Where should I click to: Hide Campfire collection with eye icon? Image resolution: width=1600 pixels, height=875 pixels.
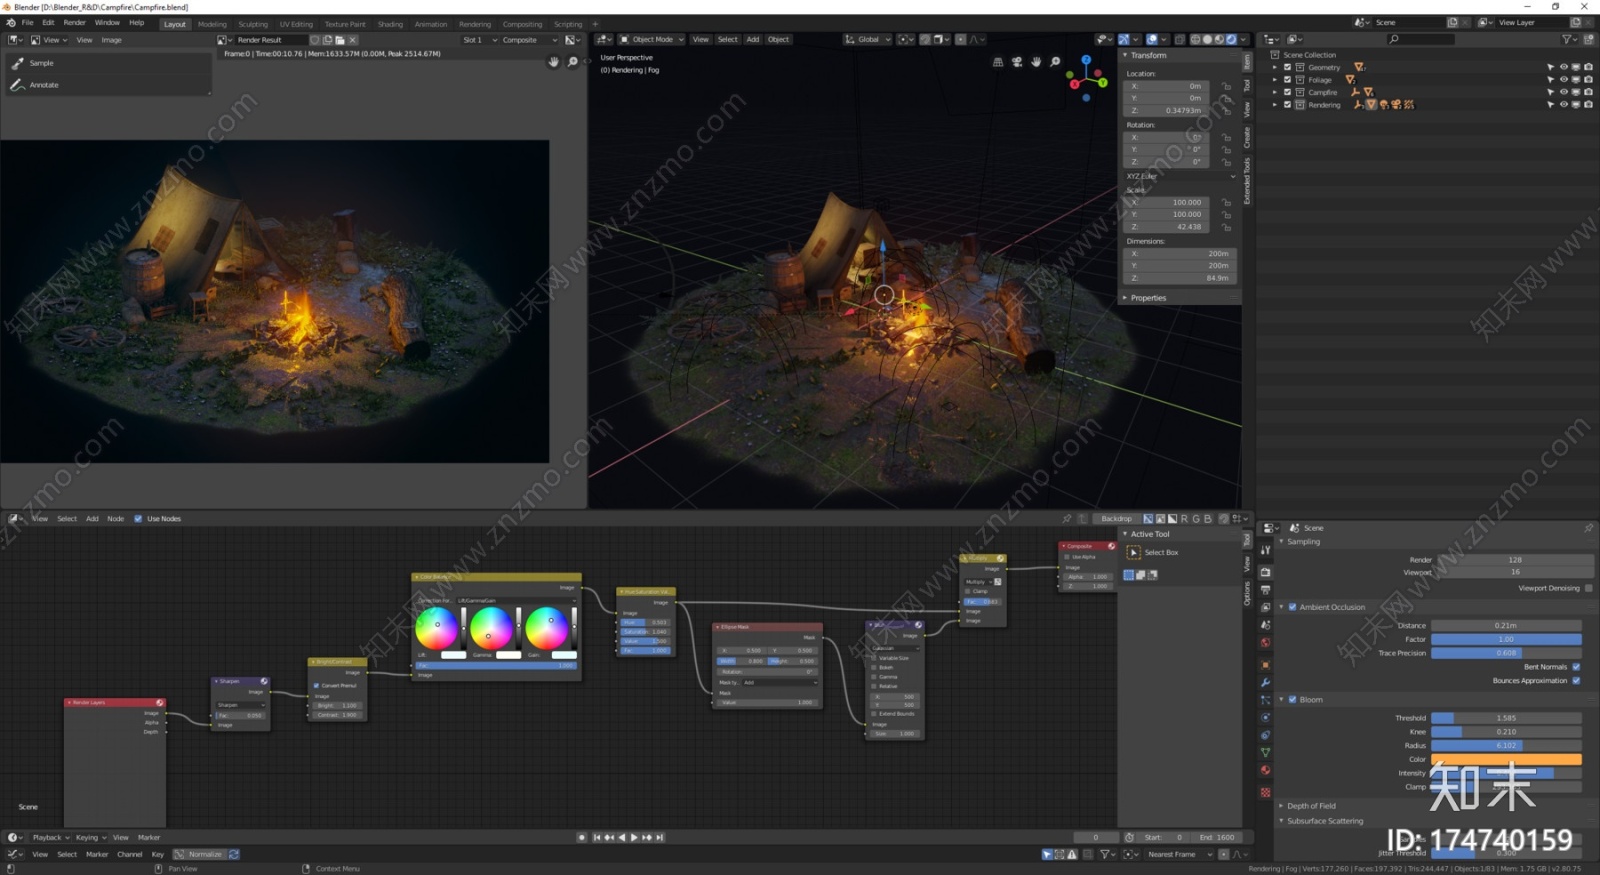(x=1563, y=92)
